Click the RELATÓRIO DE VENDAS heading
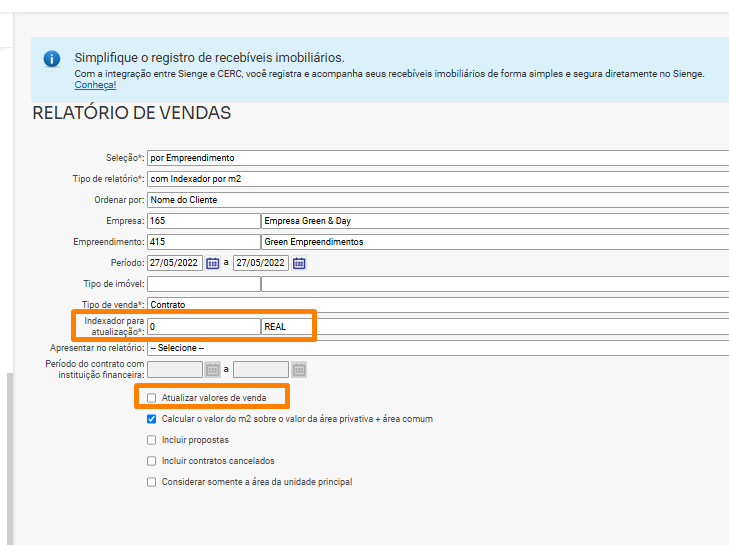This screenshot has height=545, width=729. pos(132,113)
